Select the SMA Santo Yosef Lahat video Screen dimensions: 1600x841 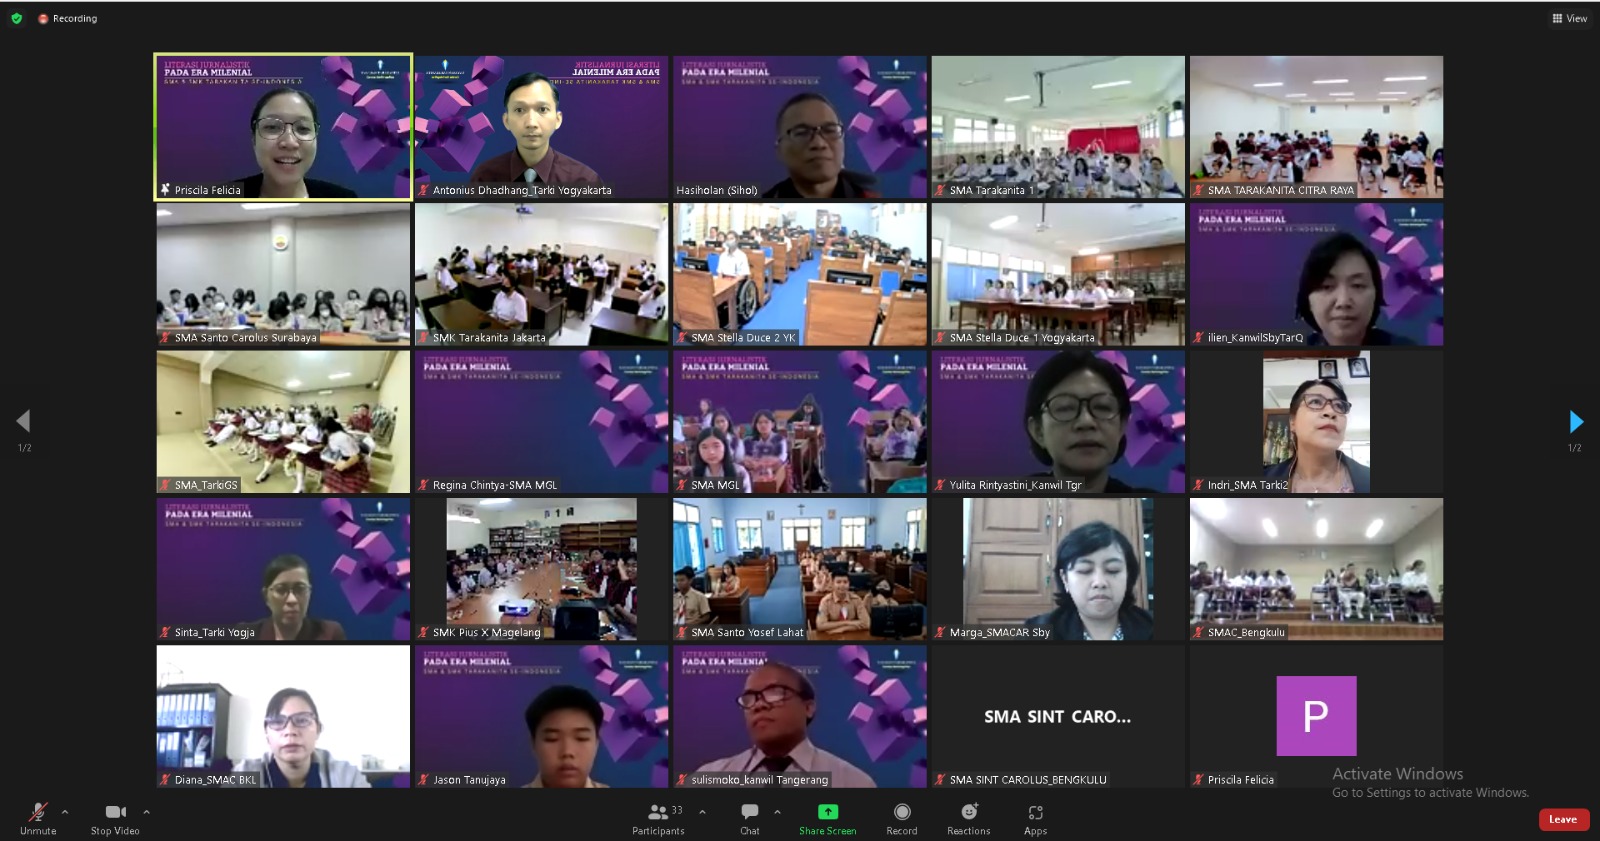[x=799, y=569]
